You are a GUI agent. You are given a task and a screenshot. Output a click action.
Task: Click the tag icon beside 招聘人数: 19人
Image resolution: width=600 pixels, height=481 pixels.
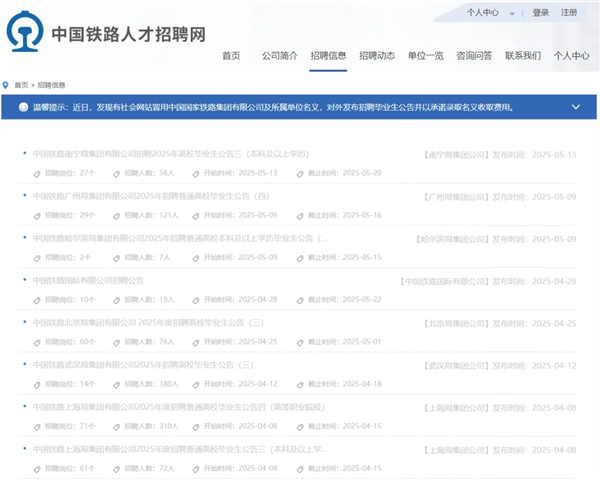(x=116, y=300)
